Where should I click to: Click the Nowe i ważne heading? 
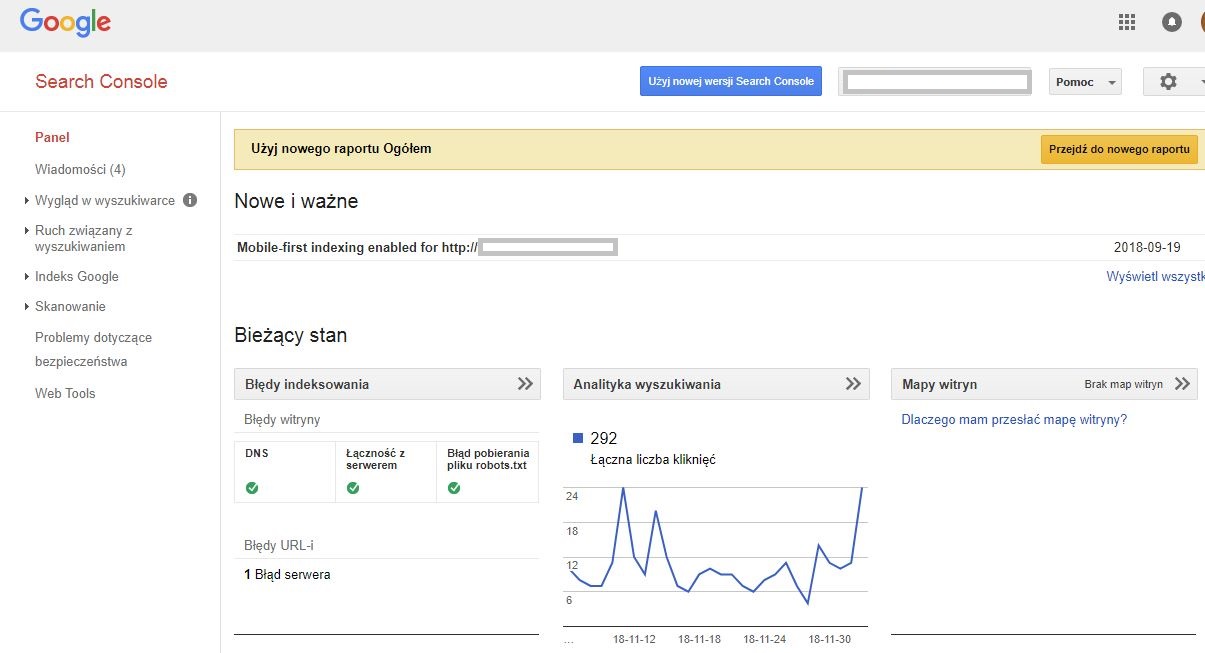(296, 201)
